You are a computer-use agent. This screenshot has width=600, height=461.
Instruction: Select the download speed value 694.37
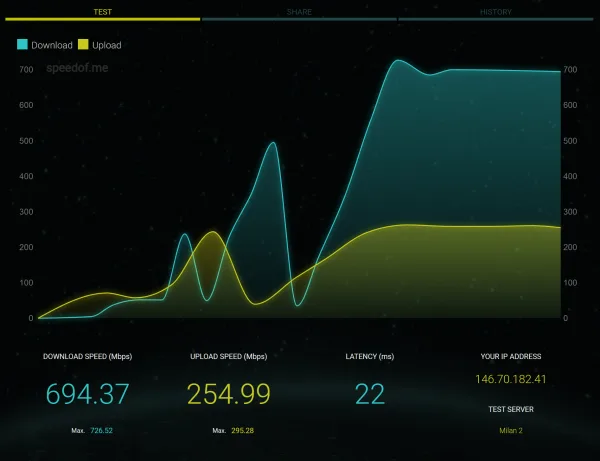pos(87,394)
